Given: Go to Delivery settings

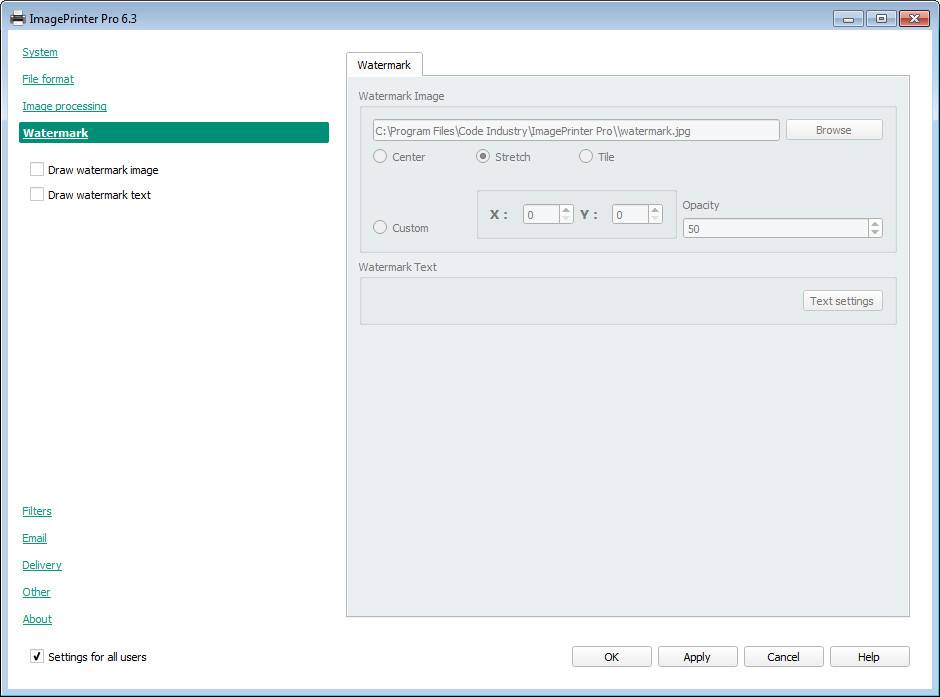Looking at the screenshot, I should pyautogui.click(x=42, y=565).
